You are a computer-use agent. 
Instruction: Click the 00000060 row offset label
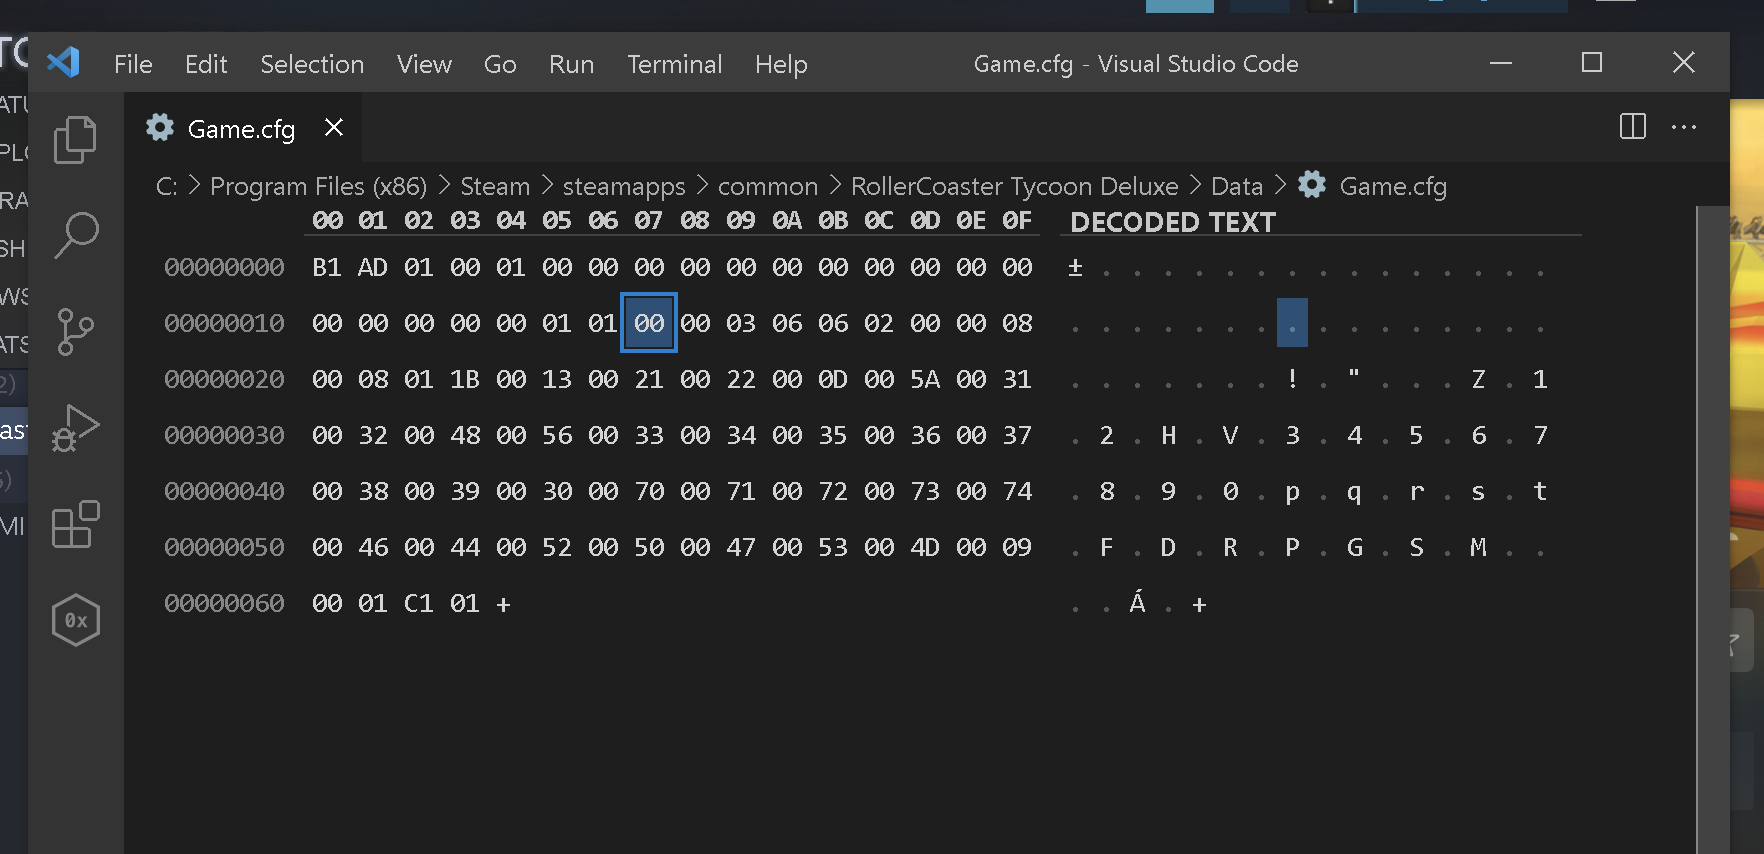[224, 603]
